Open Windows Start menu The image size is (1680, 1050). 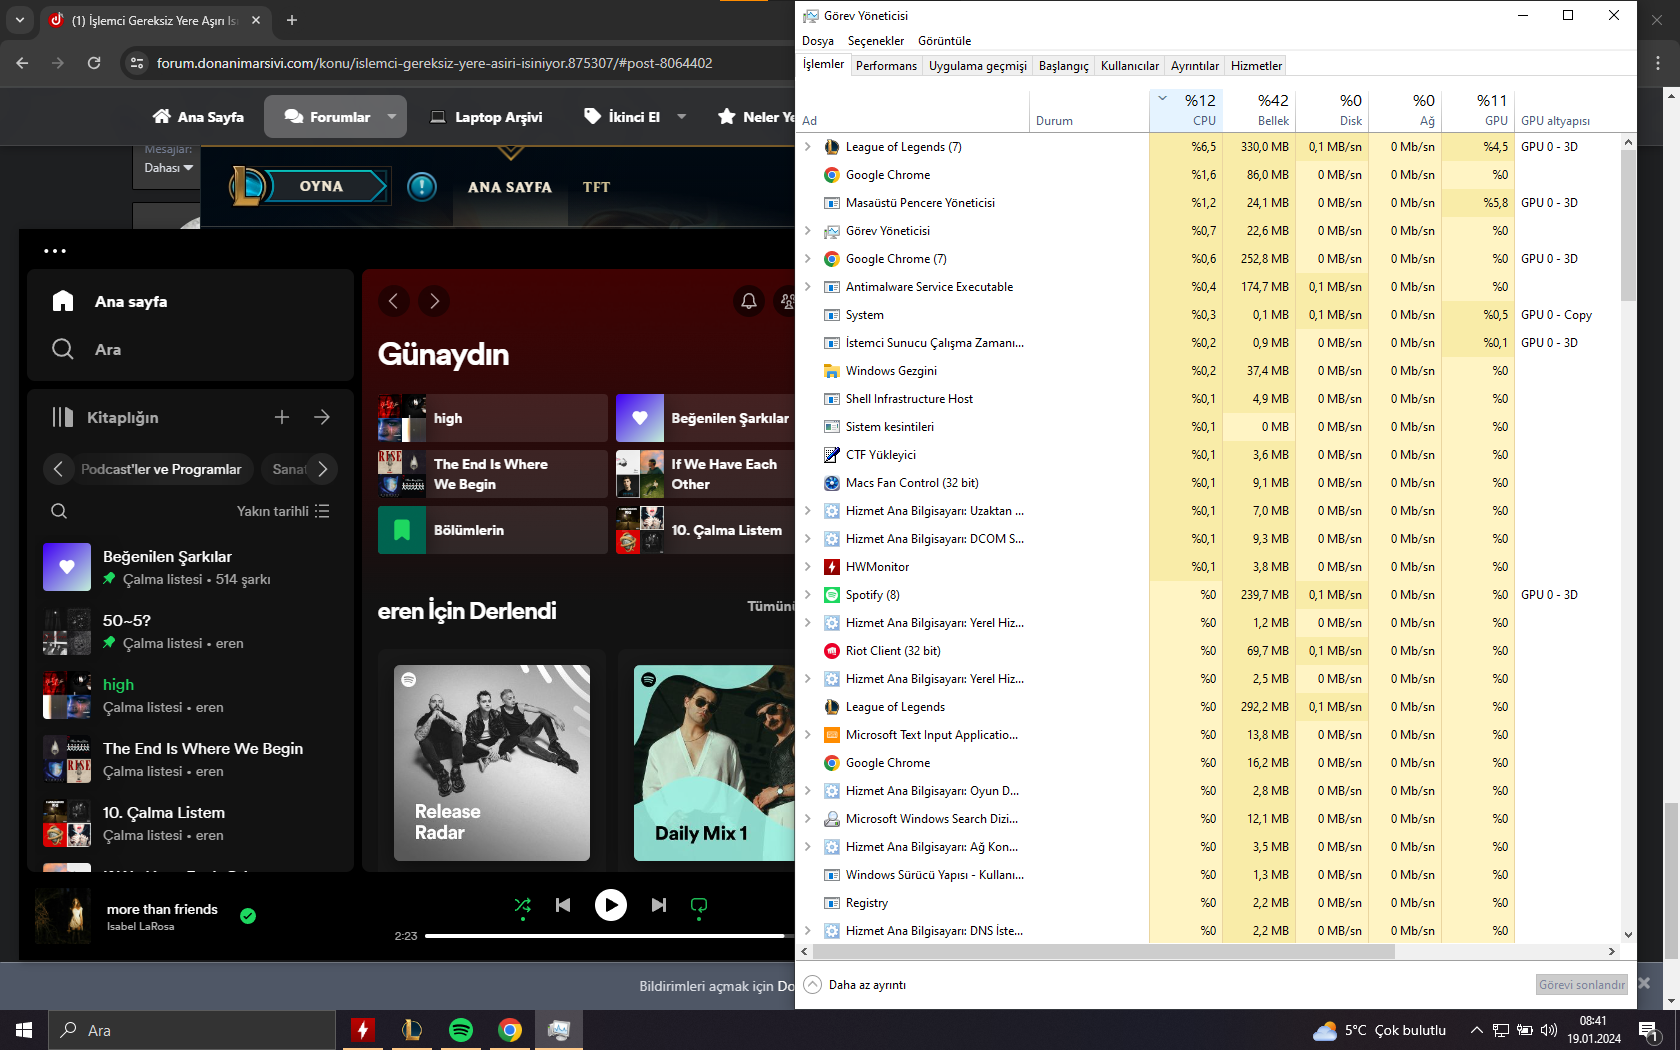tap(24, 1030)
